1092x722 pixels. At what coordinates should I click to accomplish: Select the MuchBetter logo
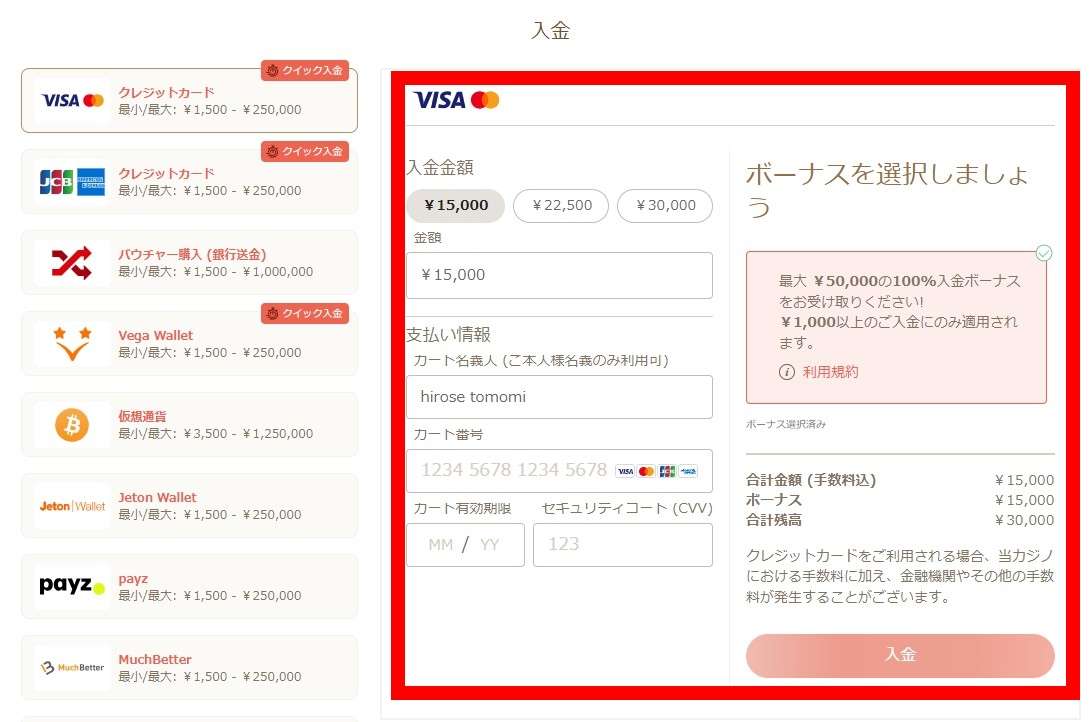pyautogui.click(x=72, y=668)
